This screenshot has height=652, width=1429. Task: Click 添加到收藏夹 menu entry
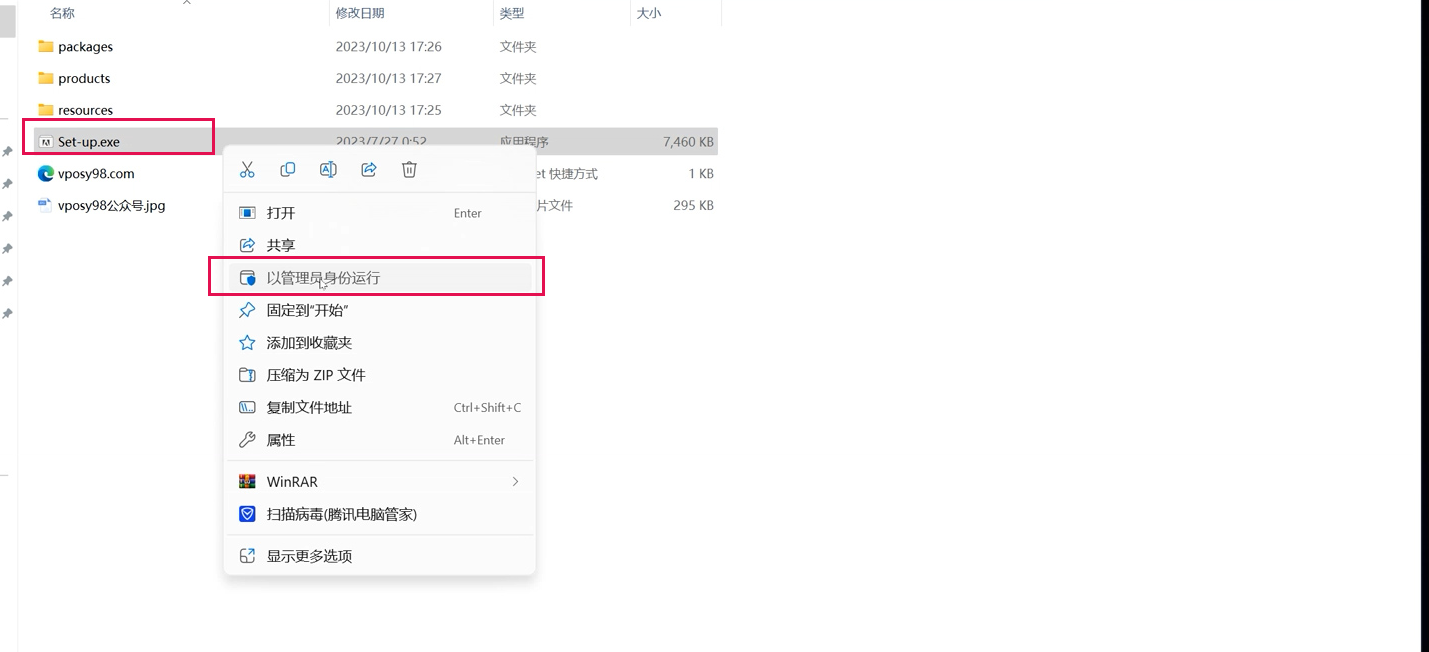click(309, 343)
